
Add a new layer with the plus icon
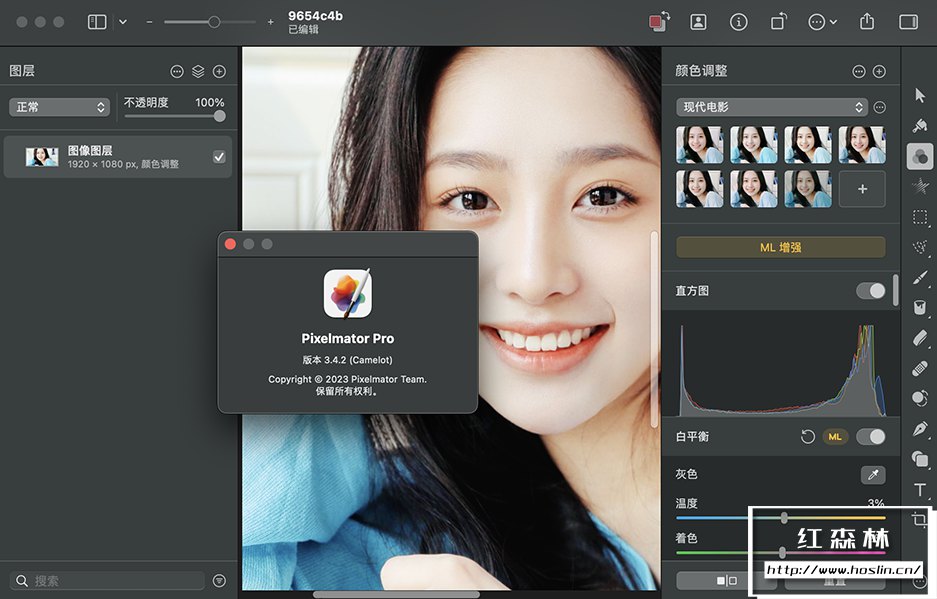point(219,71)
